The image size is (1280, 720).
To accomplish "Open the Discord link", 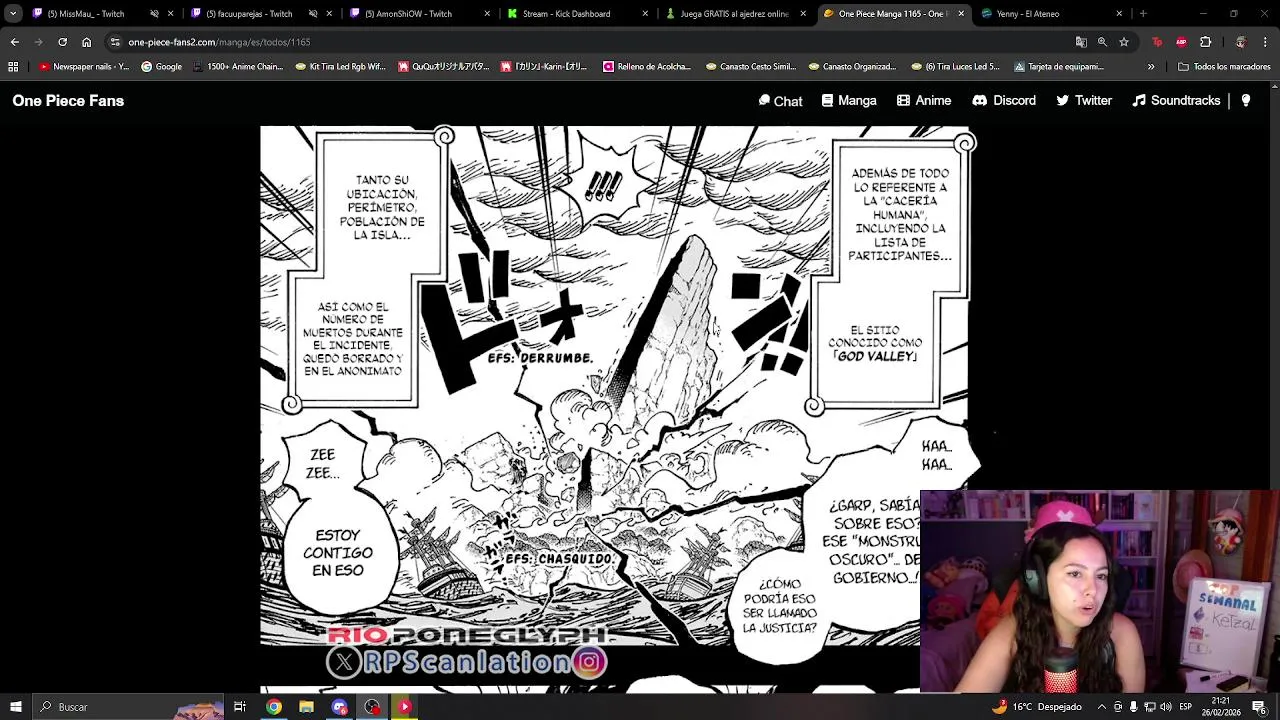I will pyautogui.click(x=1004, y=101).
